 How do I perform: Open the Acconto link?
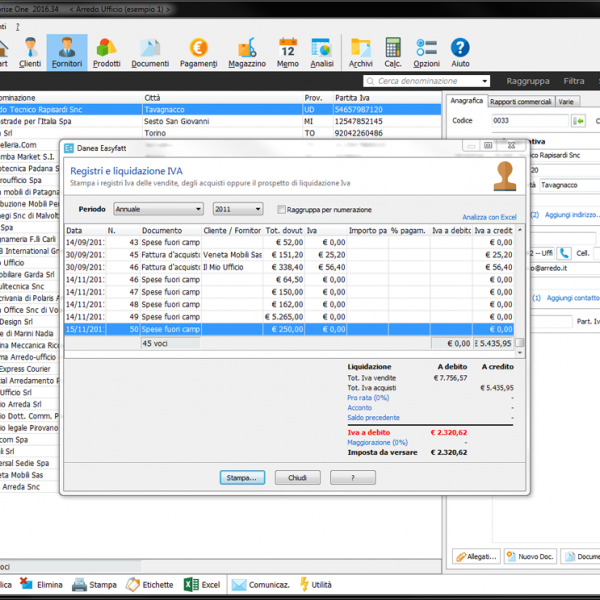tap(359, 408)
